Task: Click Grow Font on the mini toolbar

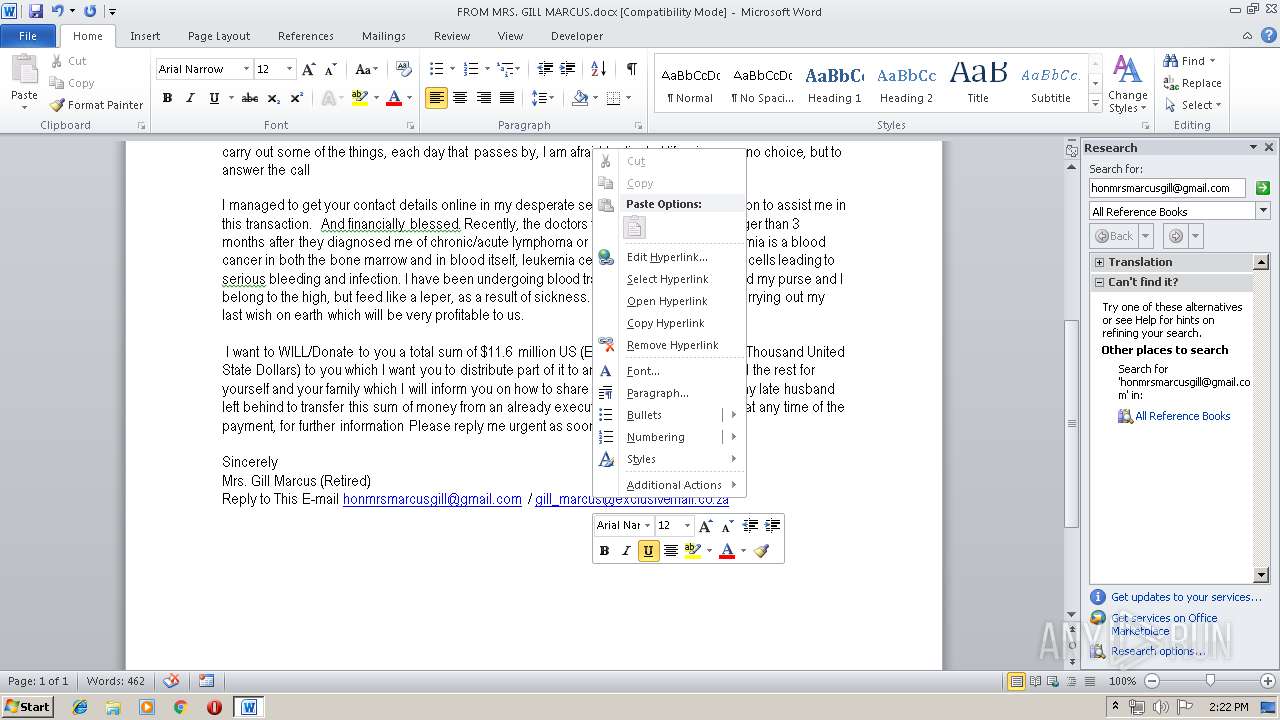Action: 706,525
